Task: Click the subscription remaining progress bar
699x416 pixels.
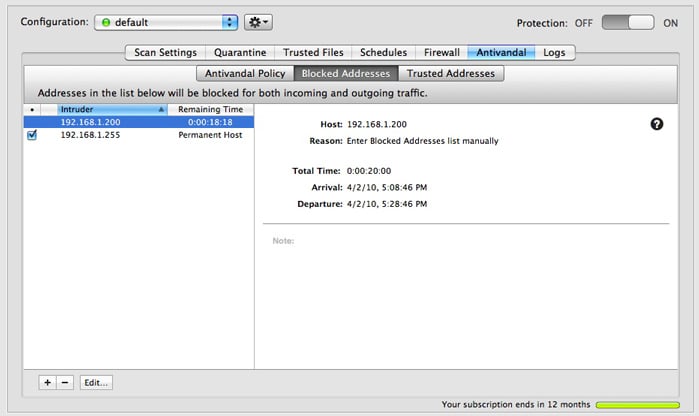Action: [x=637, y=405]
